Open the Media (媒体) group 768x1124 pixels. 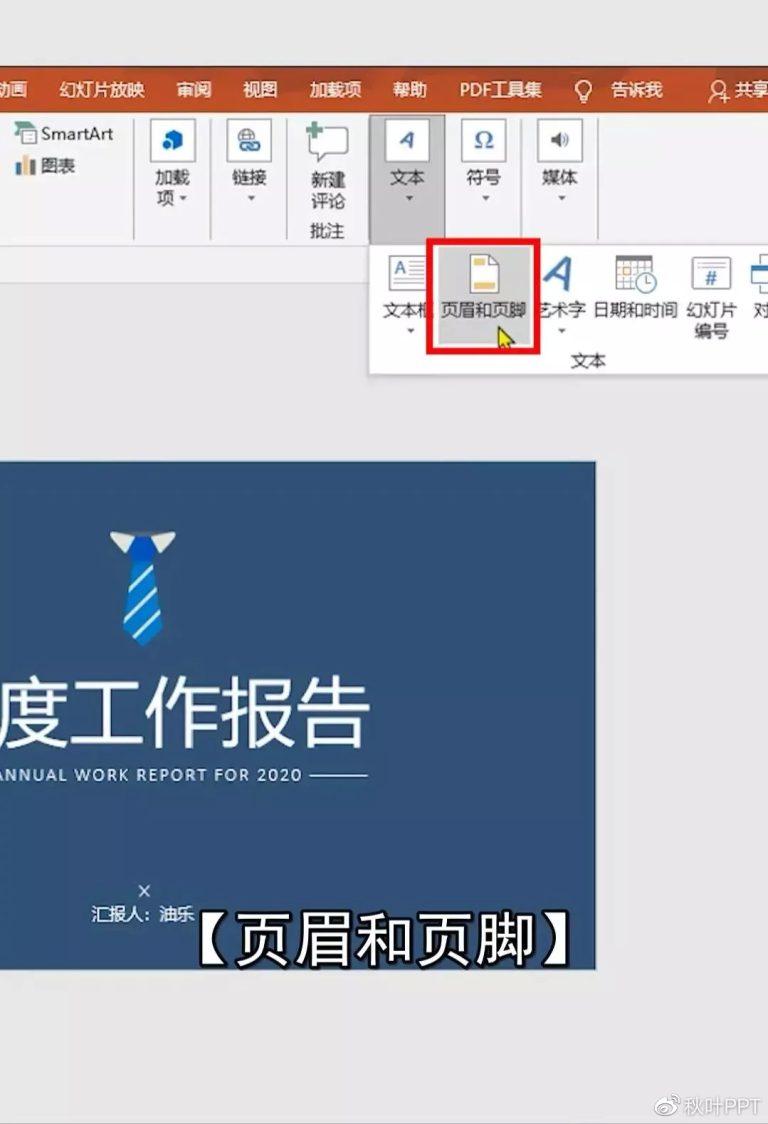click(x=560, y=161)
